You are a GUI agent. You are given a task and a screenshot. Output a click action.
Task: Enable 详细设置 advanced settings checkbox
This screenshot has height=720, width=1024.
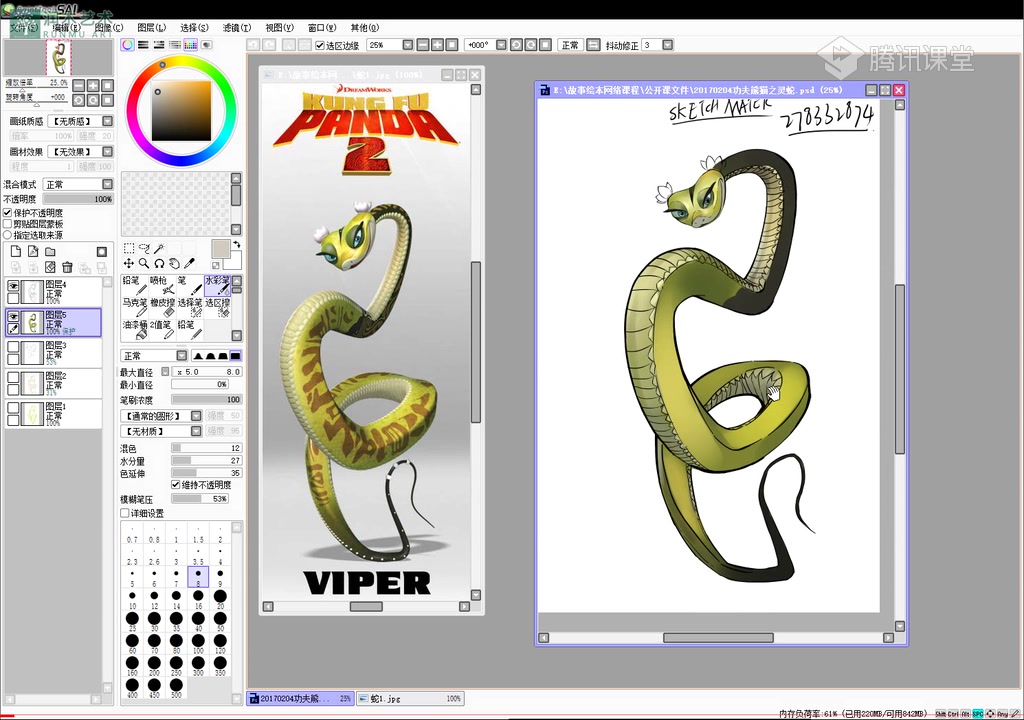click(125, 514)
